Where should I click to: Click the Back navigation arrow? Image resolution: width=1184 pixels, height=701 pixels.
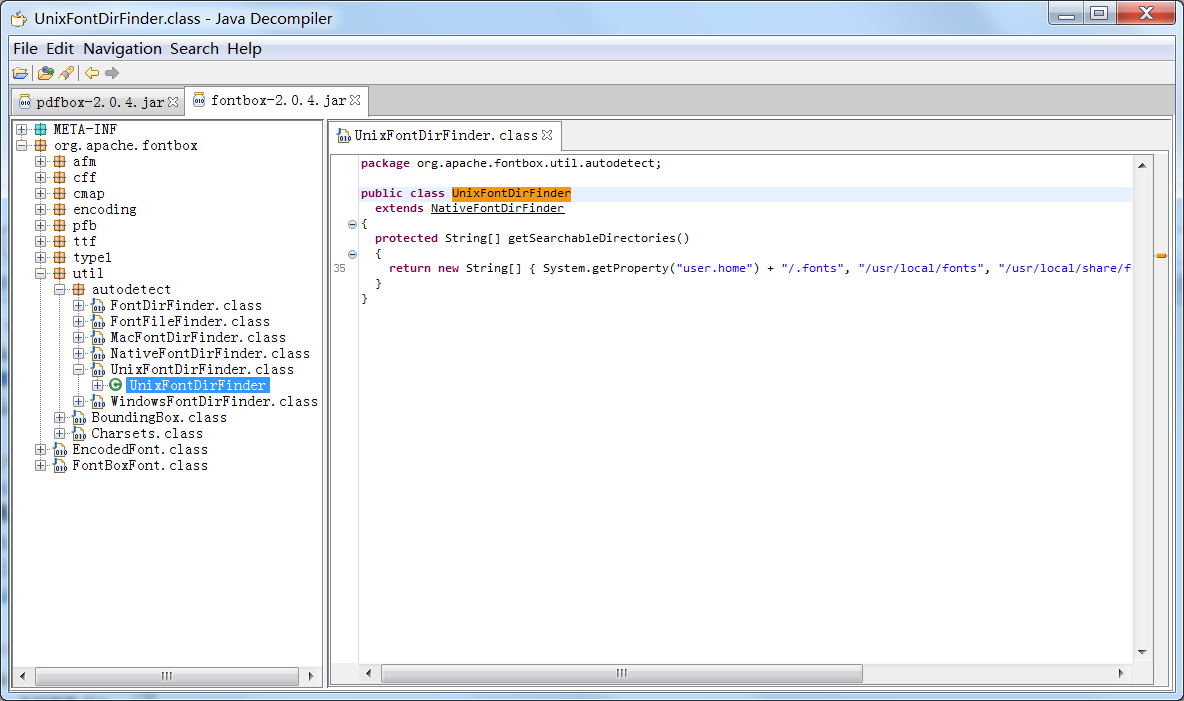click(x=92, y=73)
